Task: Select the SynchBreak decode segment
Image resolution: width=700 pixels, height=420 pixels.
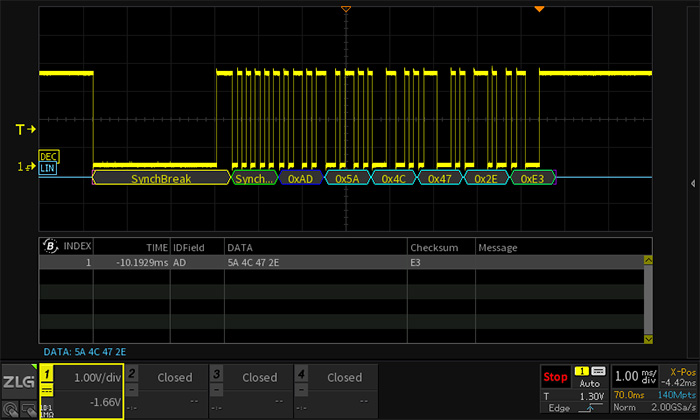Action: [160, 178]
